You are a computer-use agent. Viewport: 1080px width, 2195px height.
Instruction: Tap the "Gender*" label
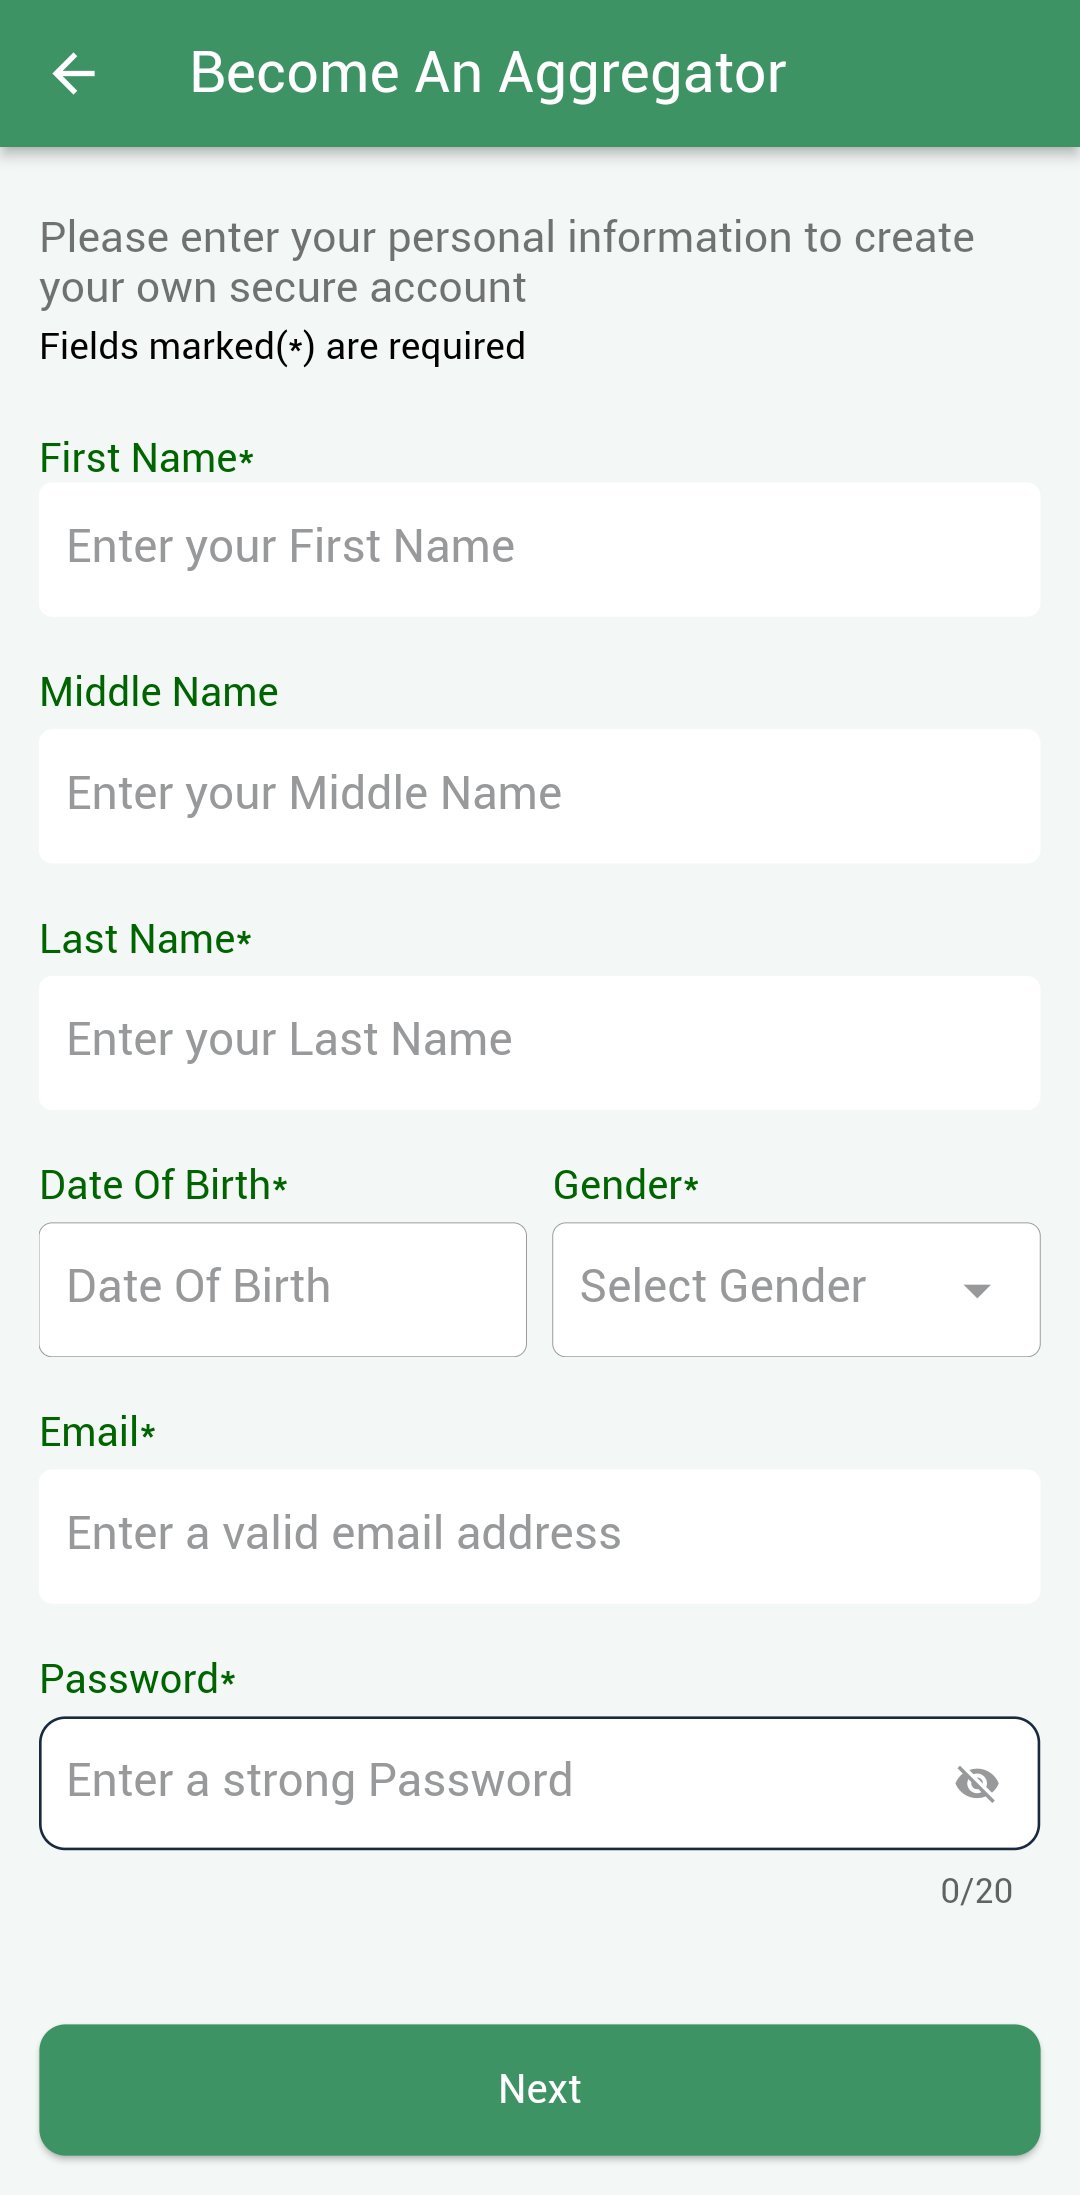coord(626,1185)
